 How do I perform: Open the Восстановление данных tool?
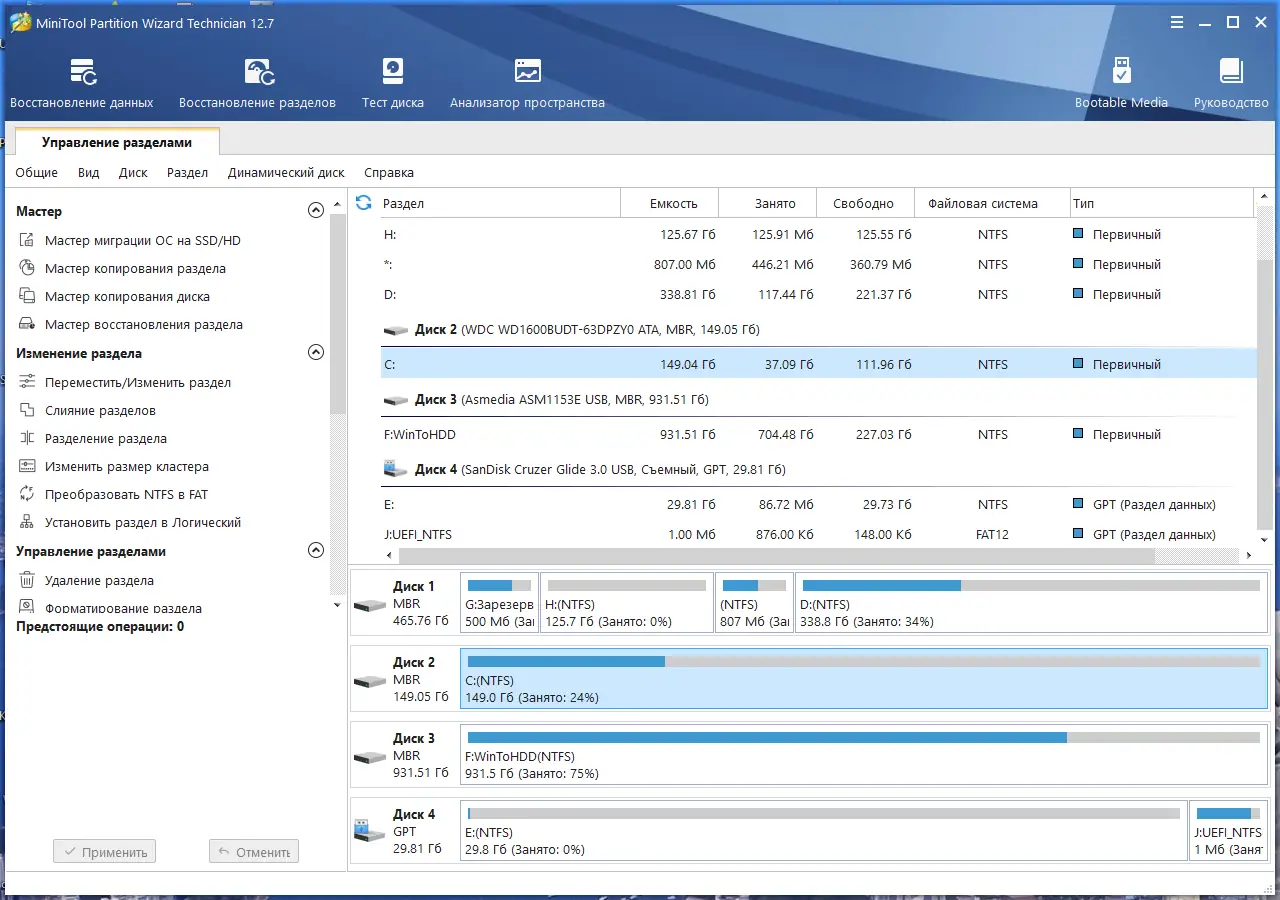(x=82, y=83)
